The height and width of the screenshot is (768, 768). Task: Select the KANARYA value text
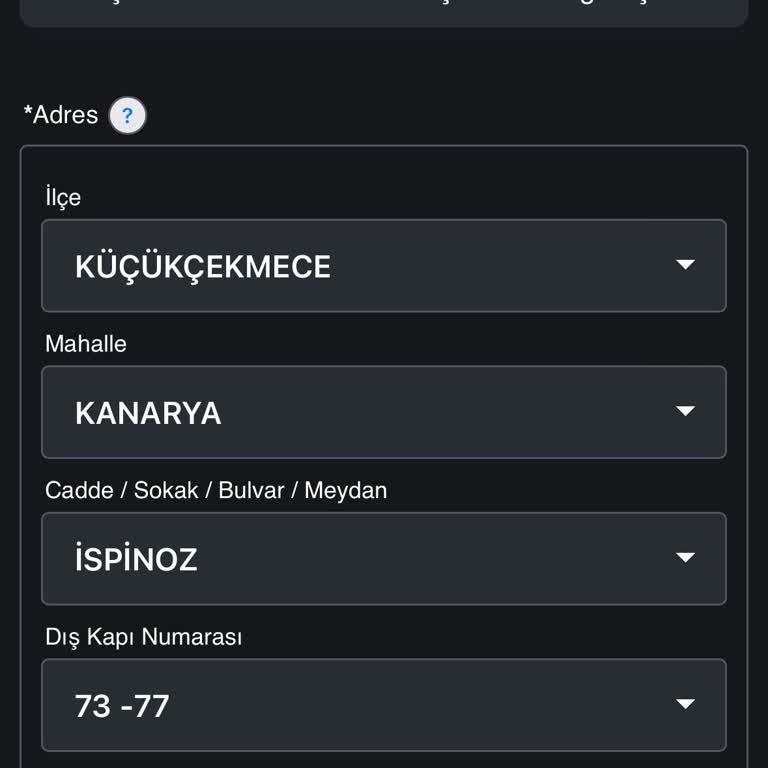(148, 413)
